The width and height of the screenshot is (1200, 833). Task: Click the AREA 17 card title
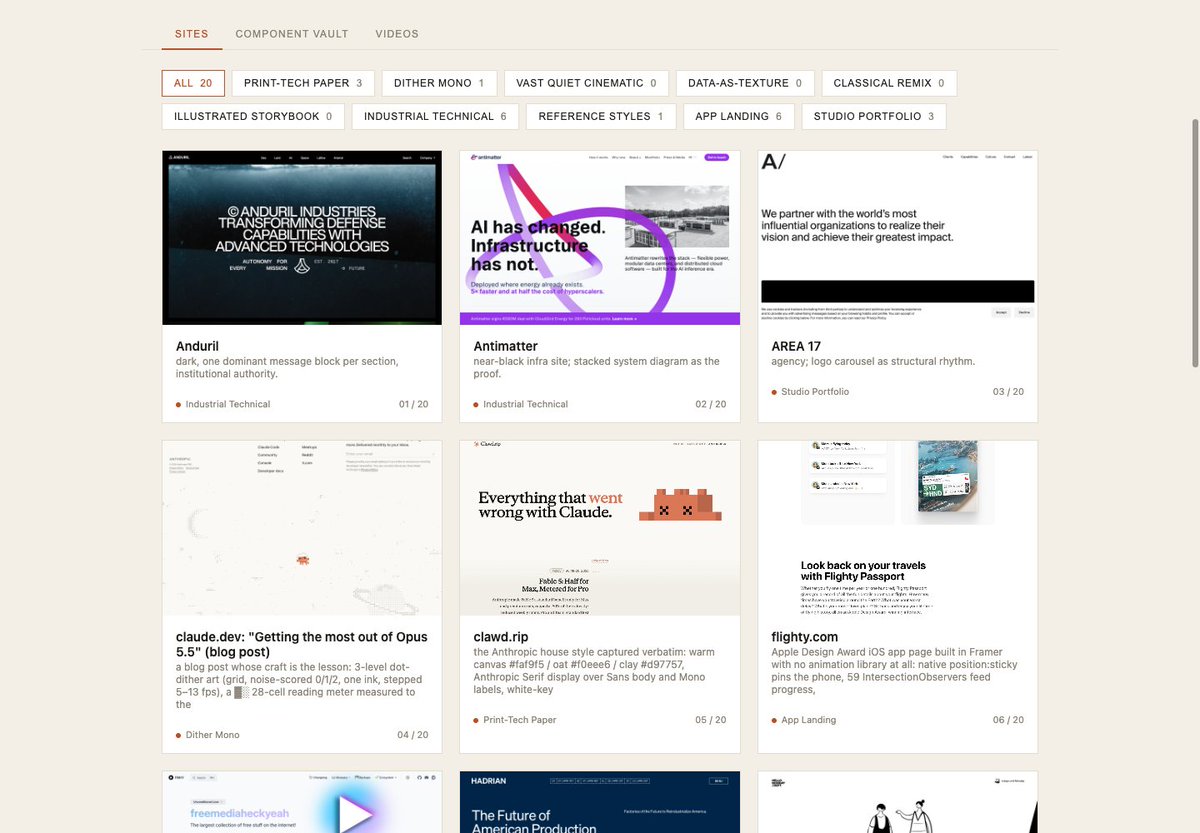796,347
